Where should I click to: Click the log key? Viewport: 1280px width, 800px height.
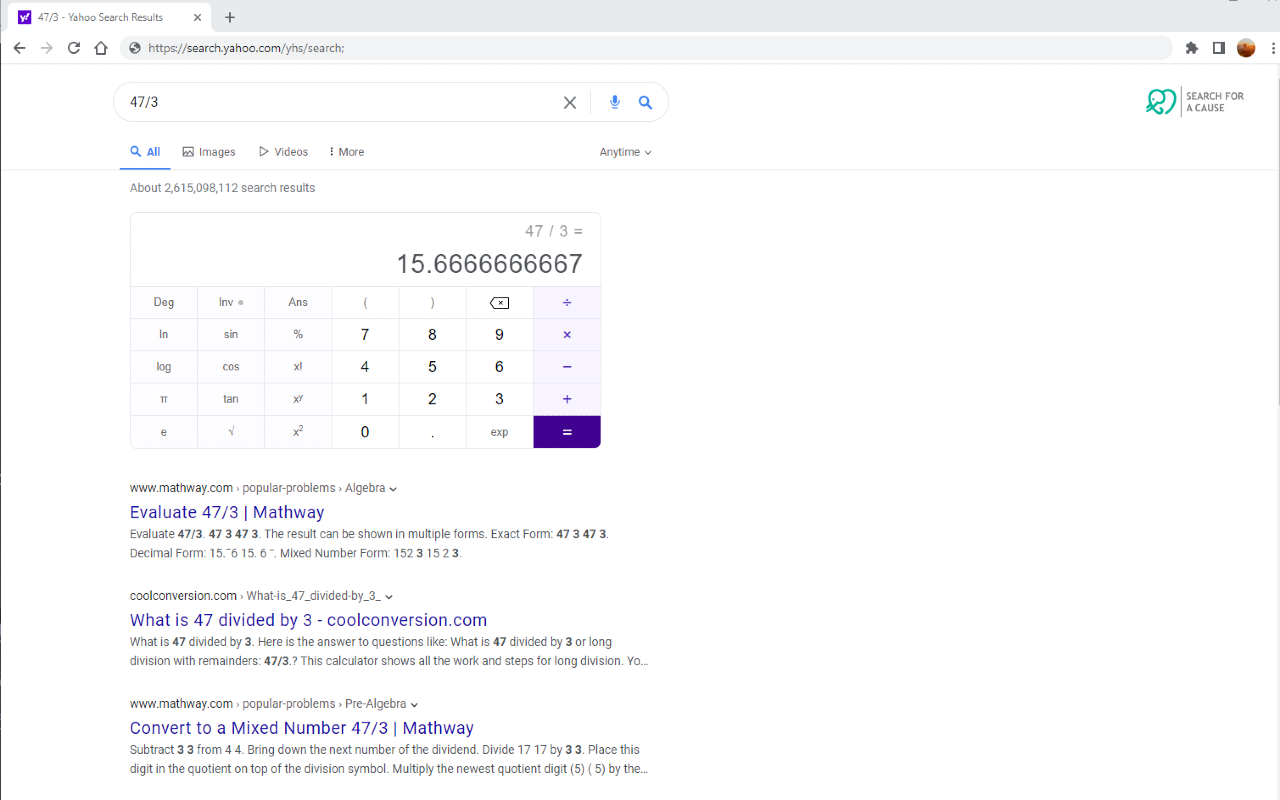click(164, 367)
